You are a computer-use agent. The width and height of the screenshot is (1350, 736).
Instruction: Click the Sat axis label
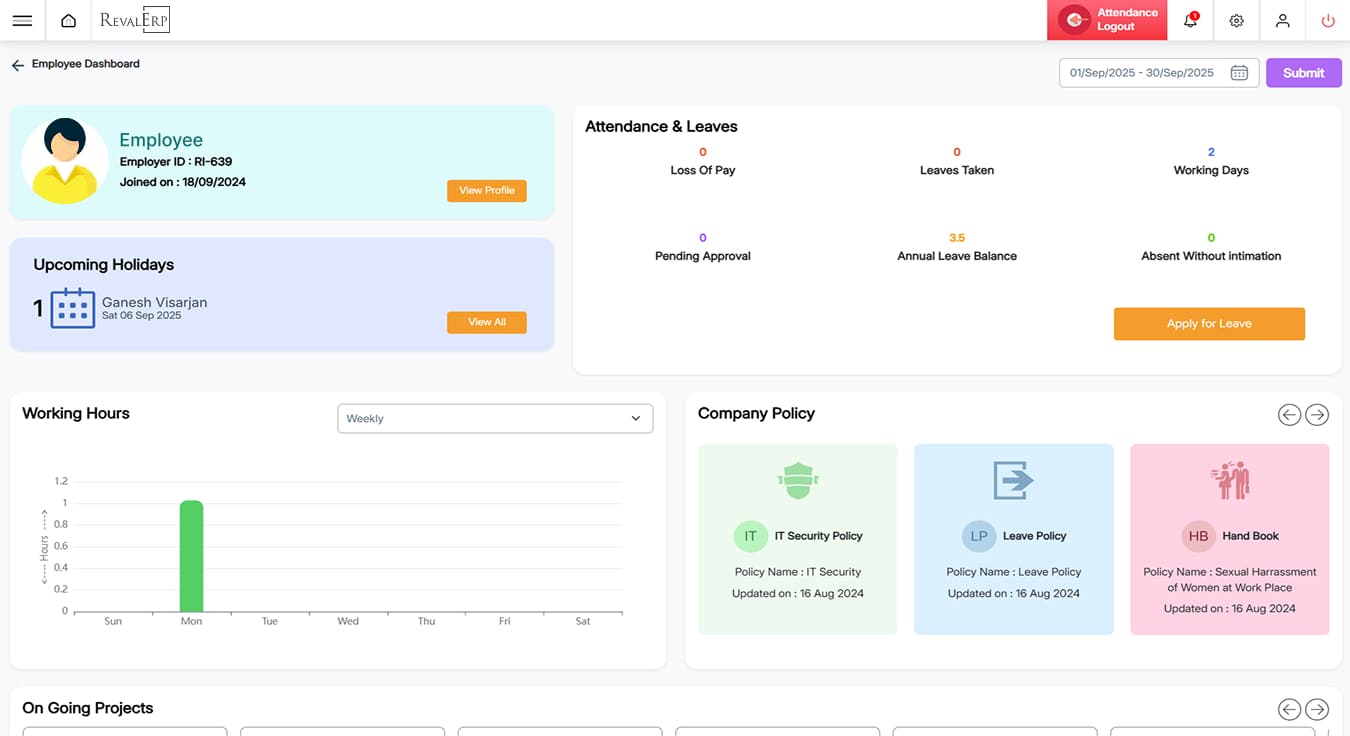pos(583,621)
